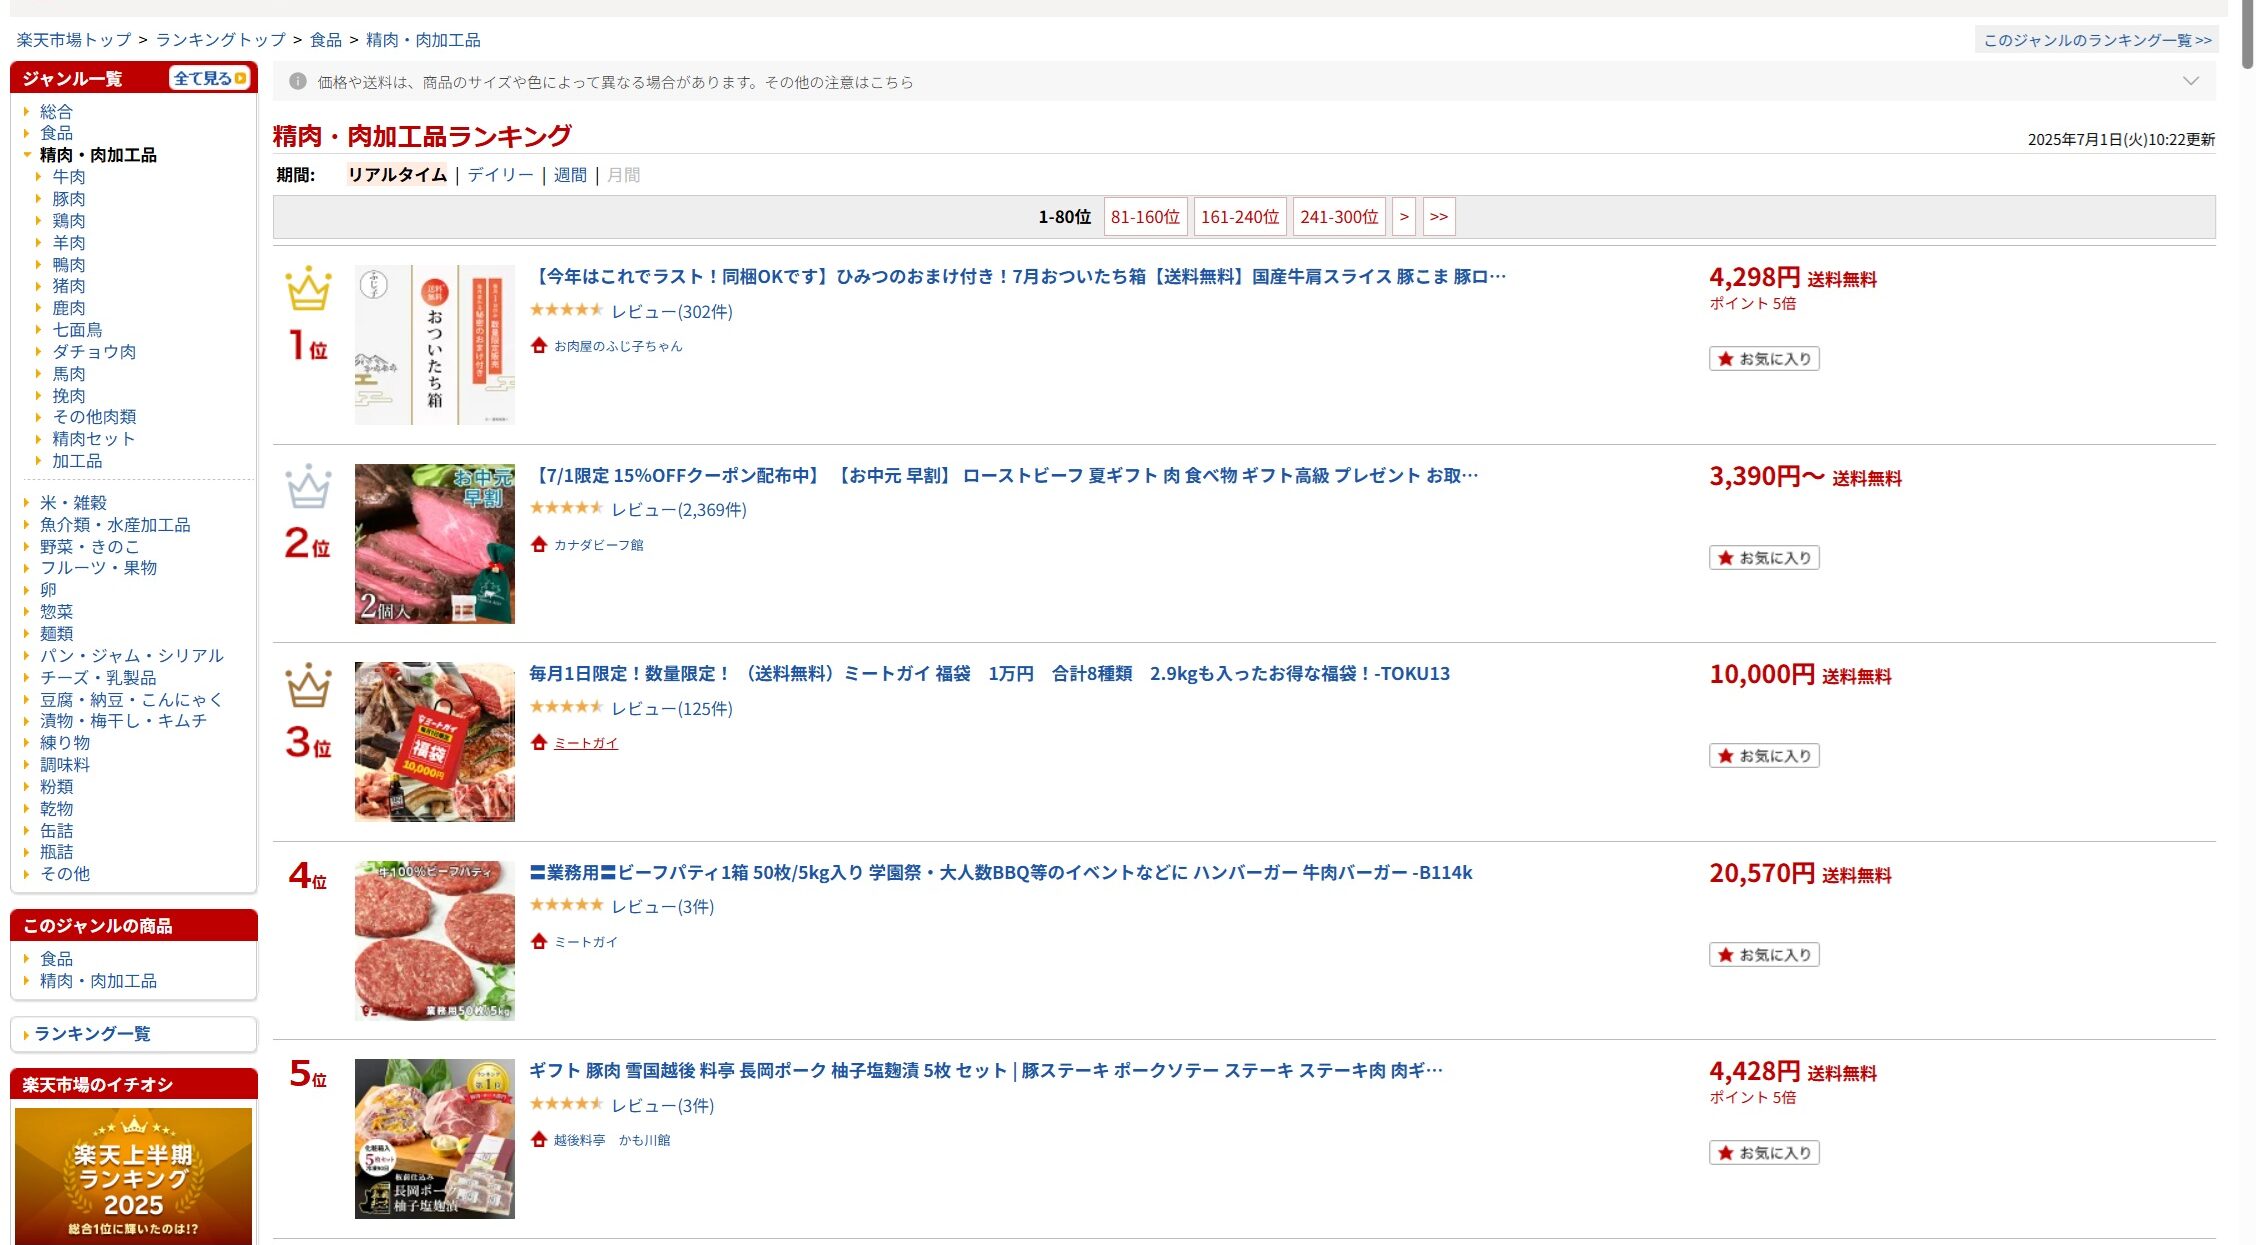2256x1245 pixels.
Task: Open the beef patty product thumbnail
Action: [435, 941]
